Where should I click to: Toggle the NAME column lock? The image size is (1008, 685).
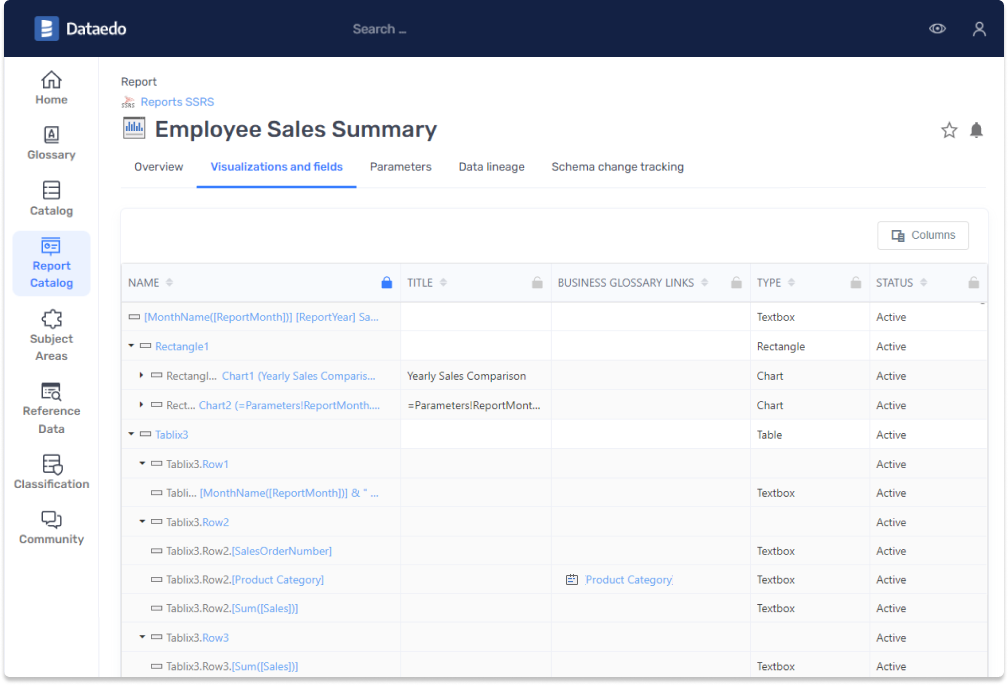tap(387, 283)
